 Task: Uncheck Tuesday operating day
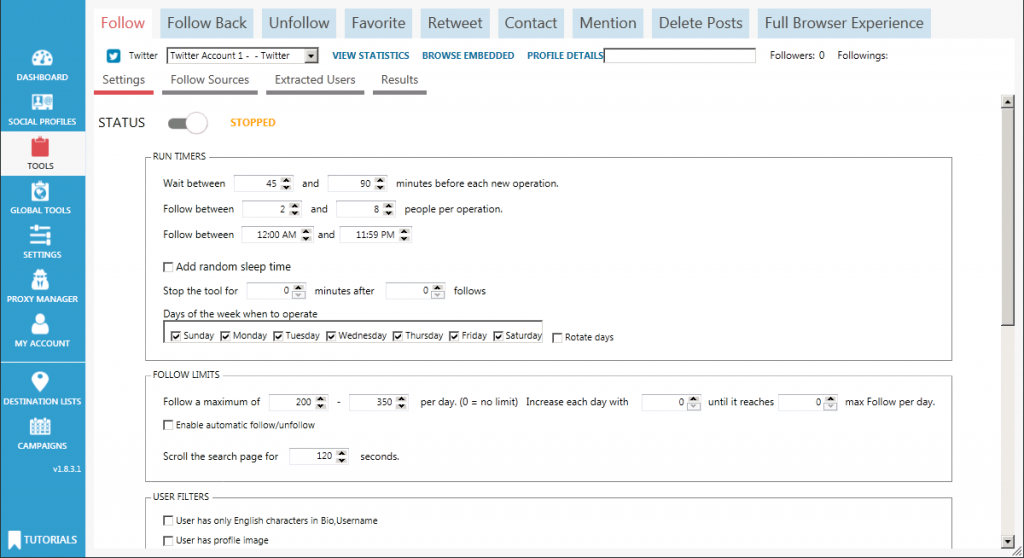(x=278, y=336)
